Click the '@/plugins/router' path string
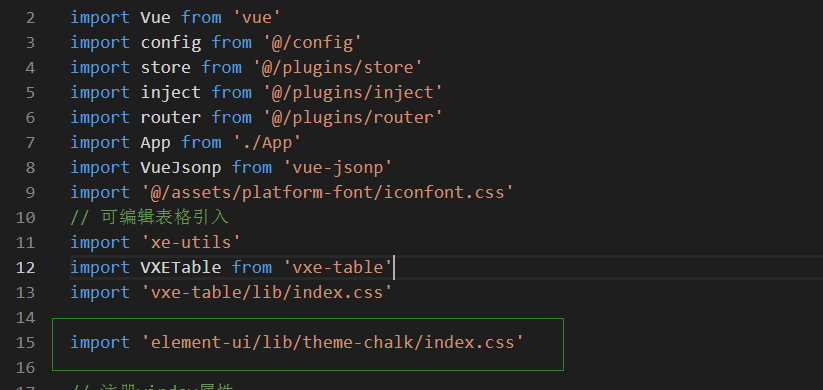This screenshot has width=823, height=390. tap(353, 118)
